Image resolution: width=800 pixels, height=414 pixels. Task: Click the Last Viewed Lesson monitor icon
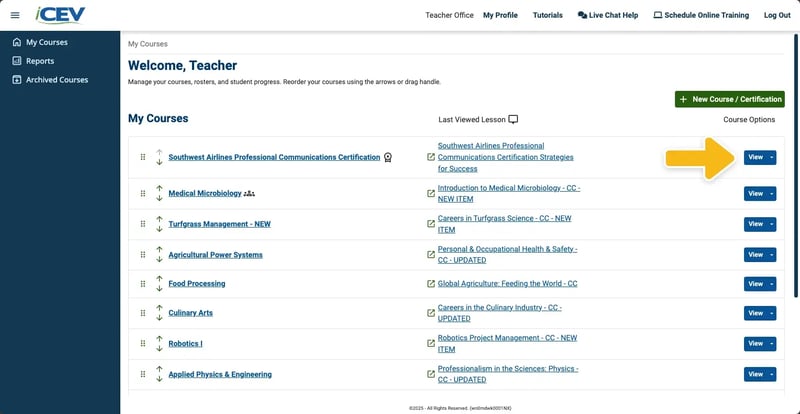(513, 119)
